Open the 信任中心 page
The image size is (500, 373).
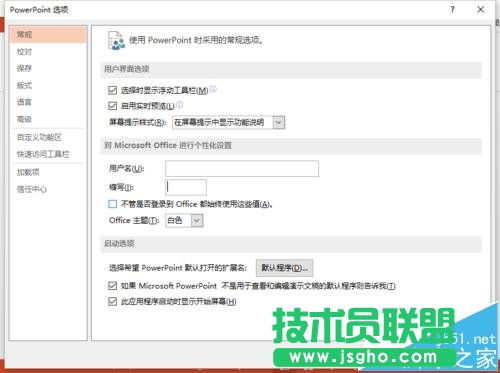(32, 189)
